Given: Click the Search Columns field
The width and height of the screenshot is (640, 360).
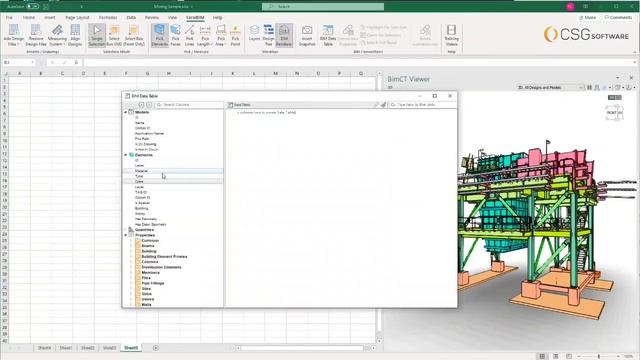Looking at the screenshot, I should pos(189,105).
